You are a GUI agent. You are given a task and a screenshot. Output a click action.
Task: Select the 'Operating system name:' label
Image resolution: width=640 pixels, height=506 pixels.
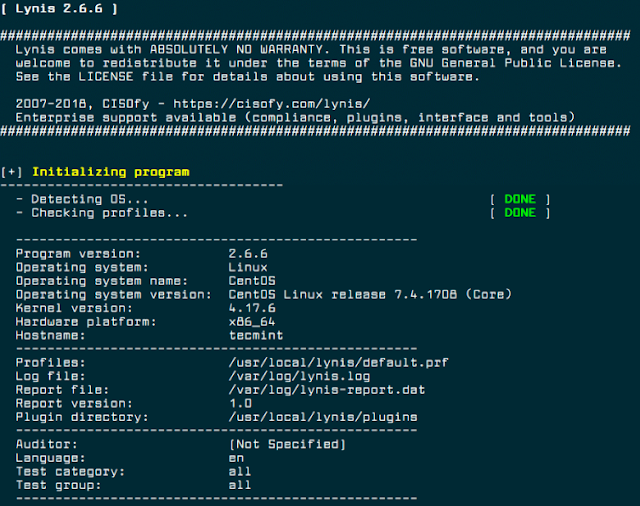[x=102, y=281]
